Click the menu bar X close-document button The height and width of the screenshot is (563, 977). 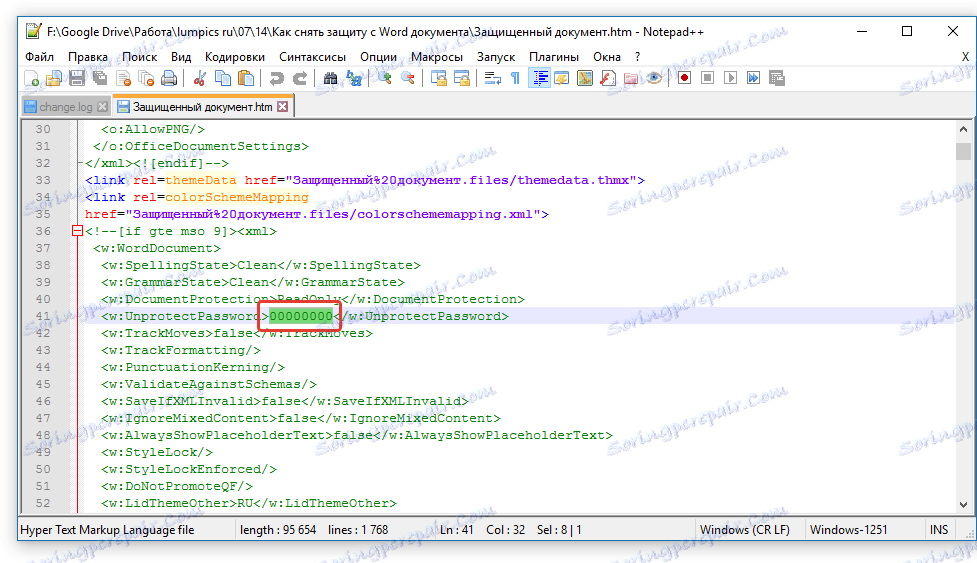(965, 57)
